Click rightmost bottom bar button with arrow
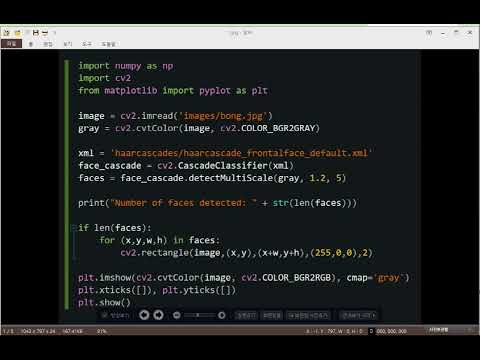The width and height of the screenshot is (480, 360). pos(358,315)
